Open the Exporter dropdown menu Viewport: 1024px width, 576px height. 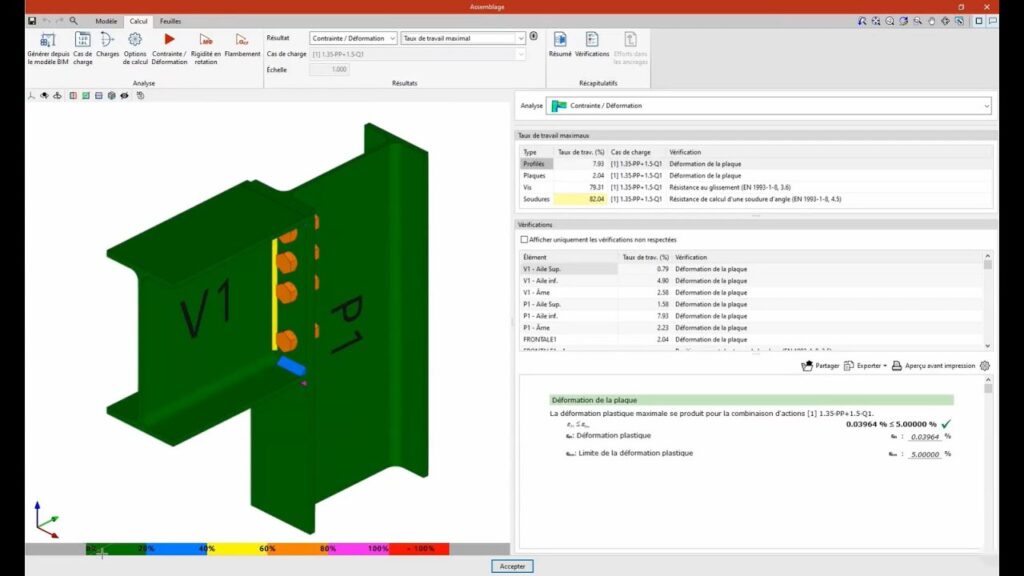[865, 366]
